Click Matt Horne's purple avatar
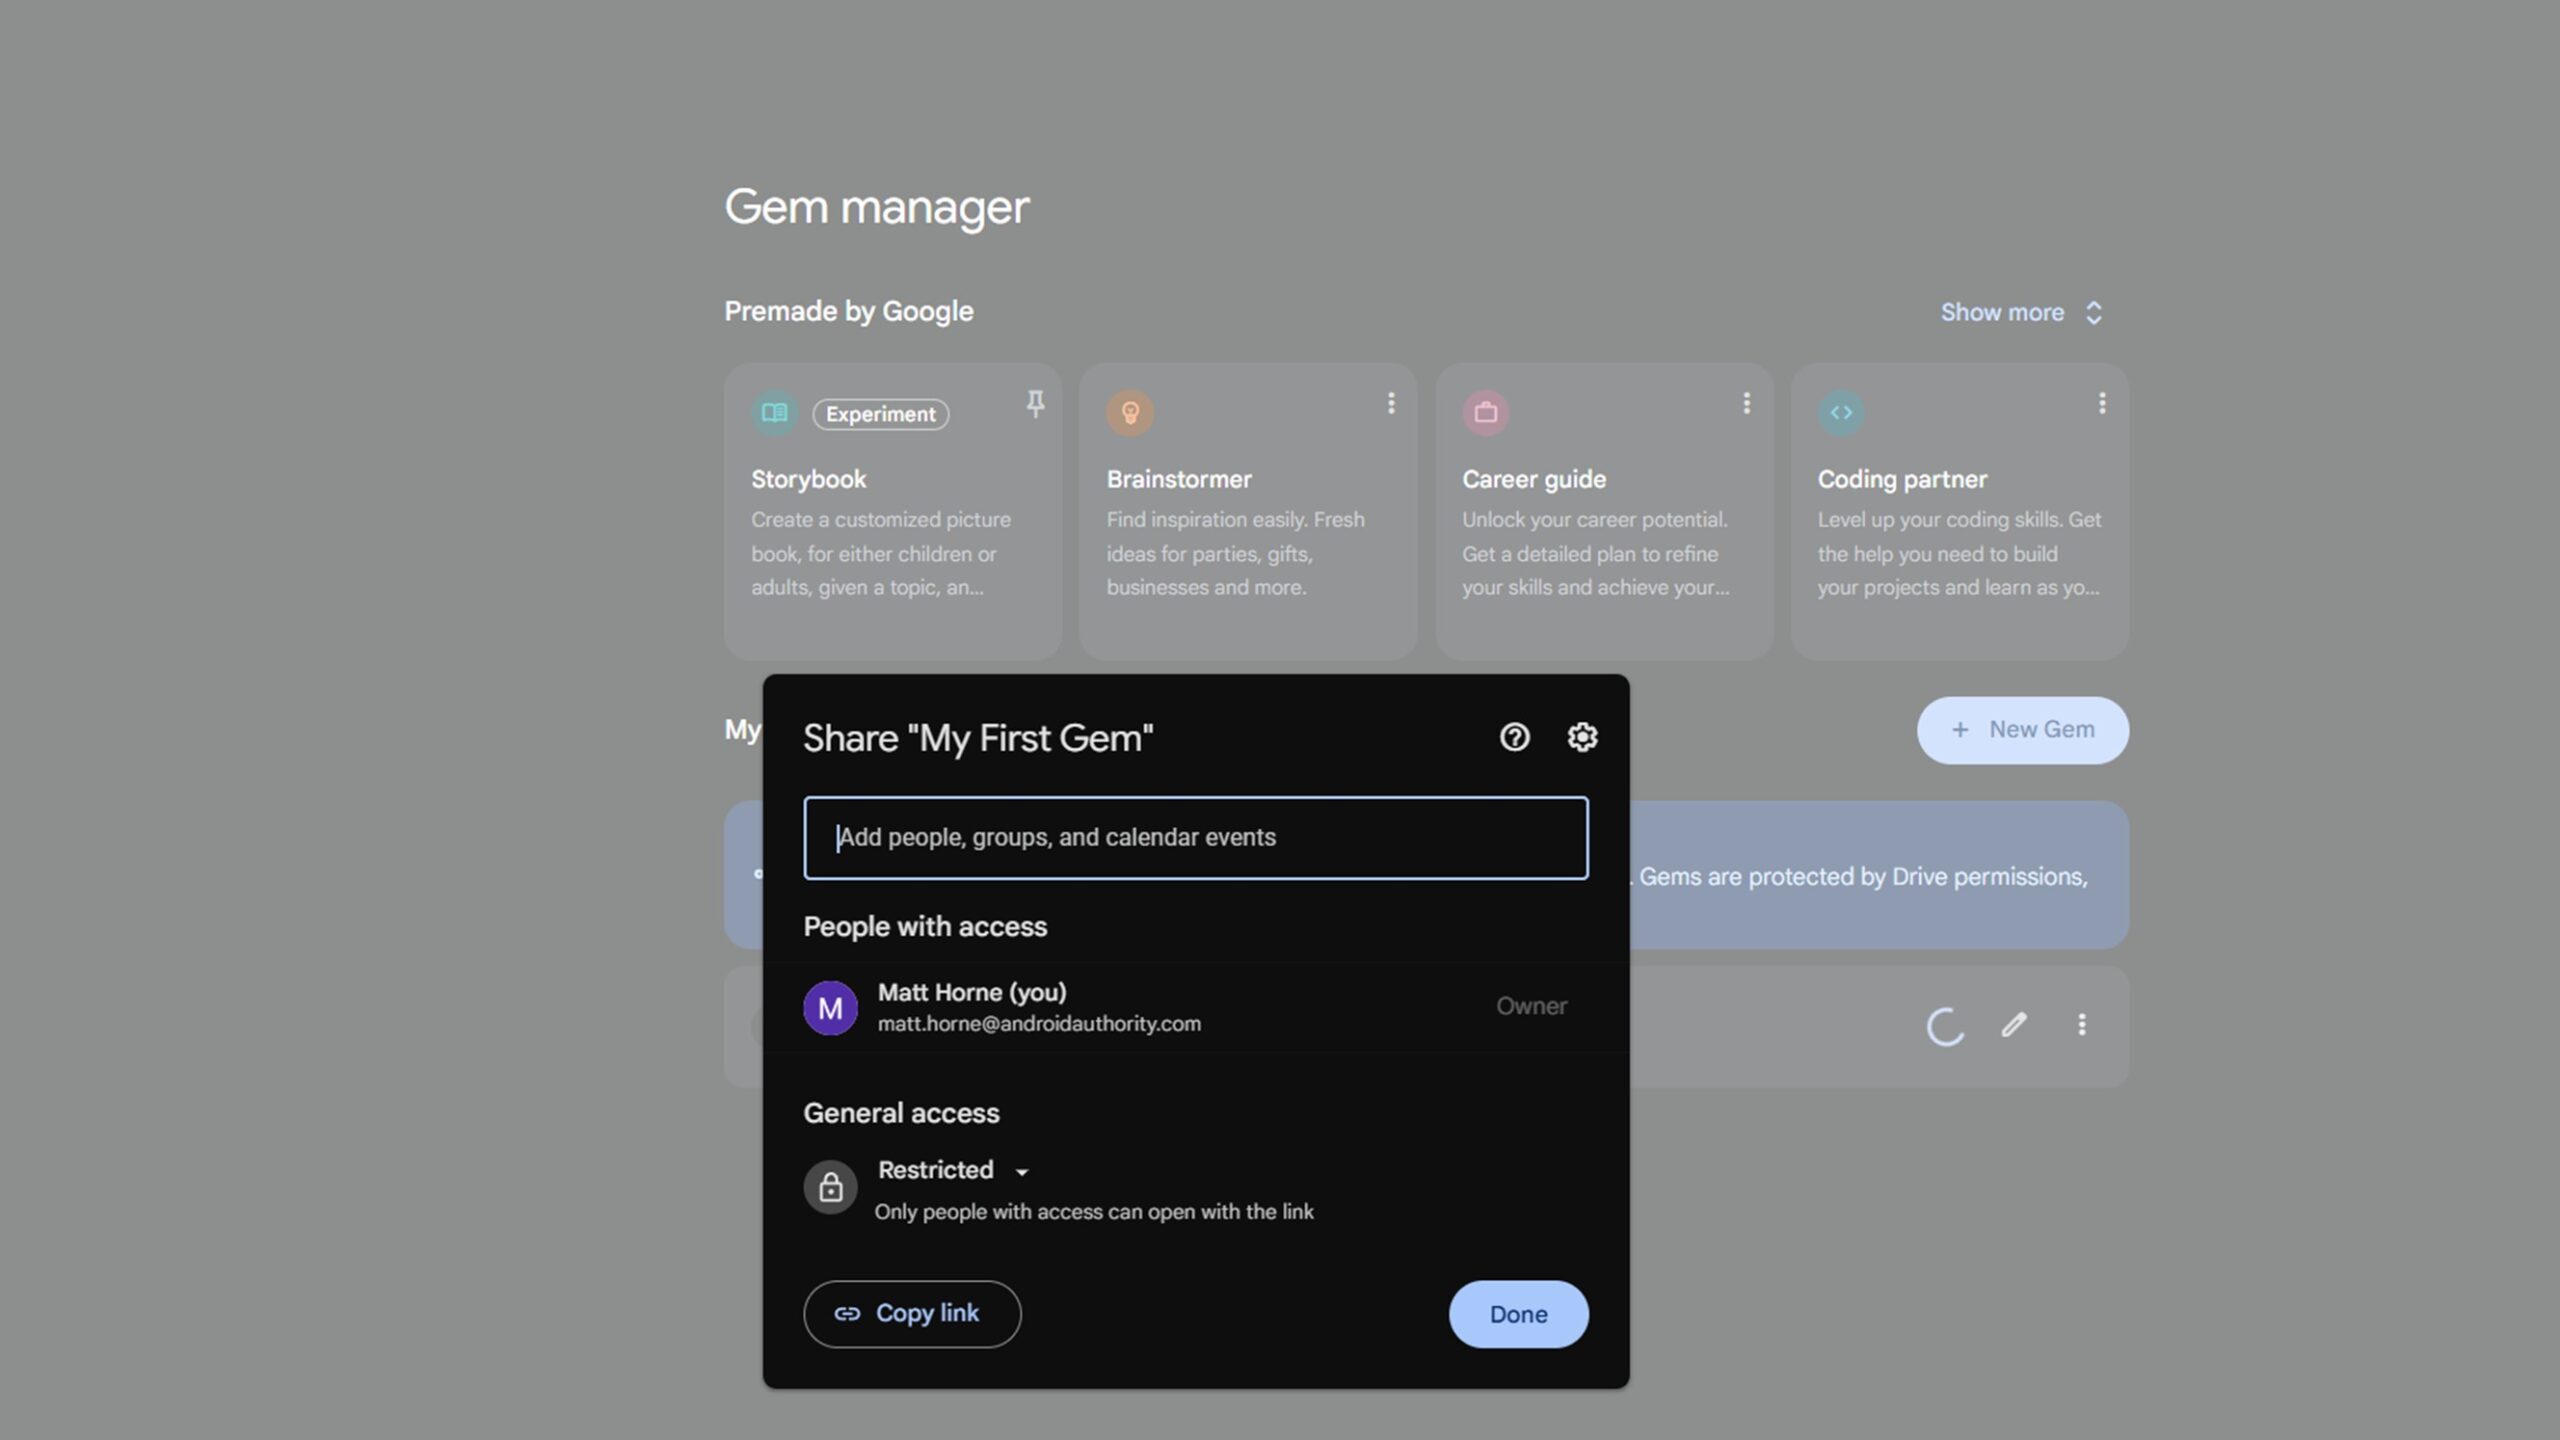2560x1440 pixels. [x=830, y=1008]
